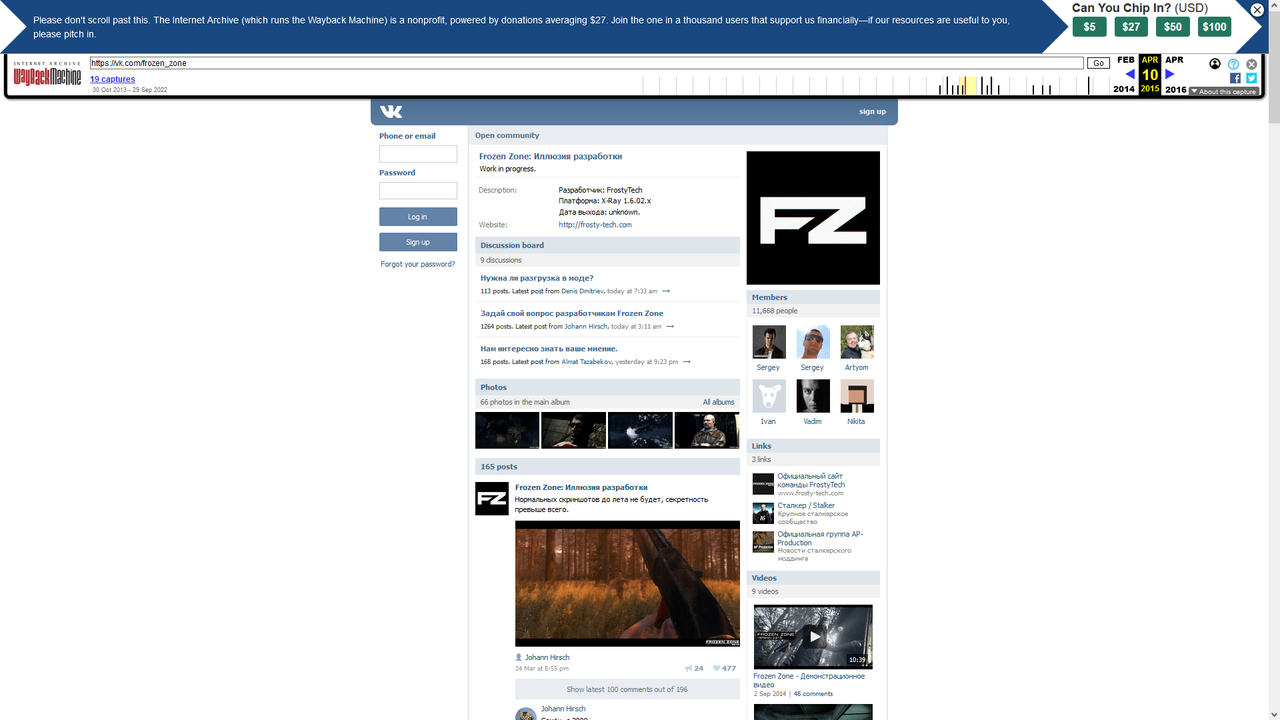Click the Wayback Go button
Viewport: 1280px width, 720px height.
(1098, 63)
